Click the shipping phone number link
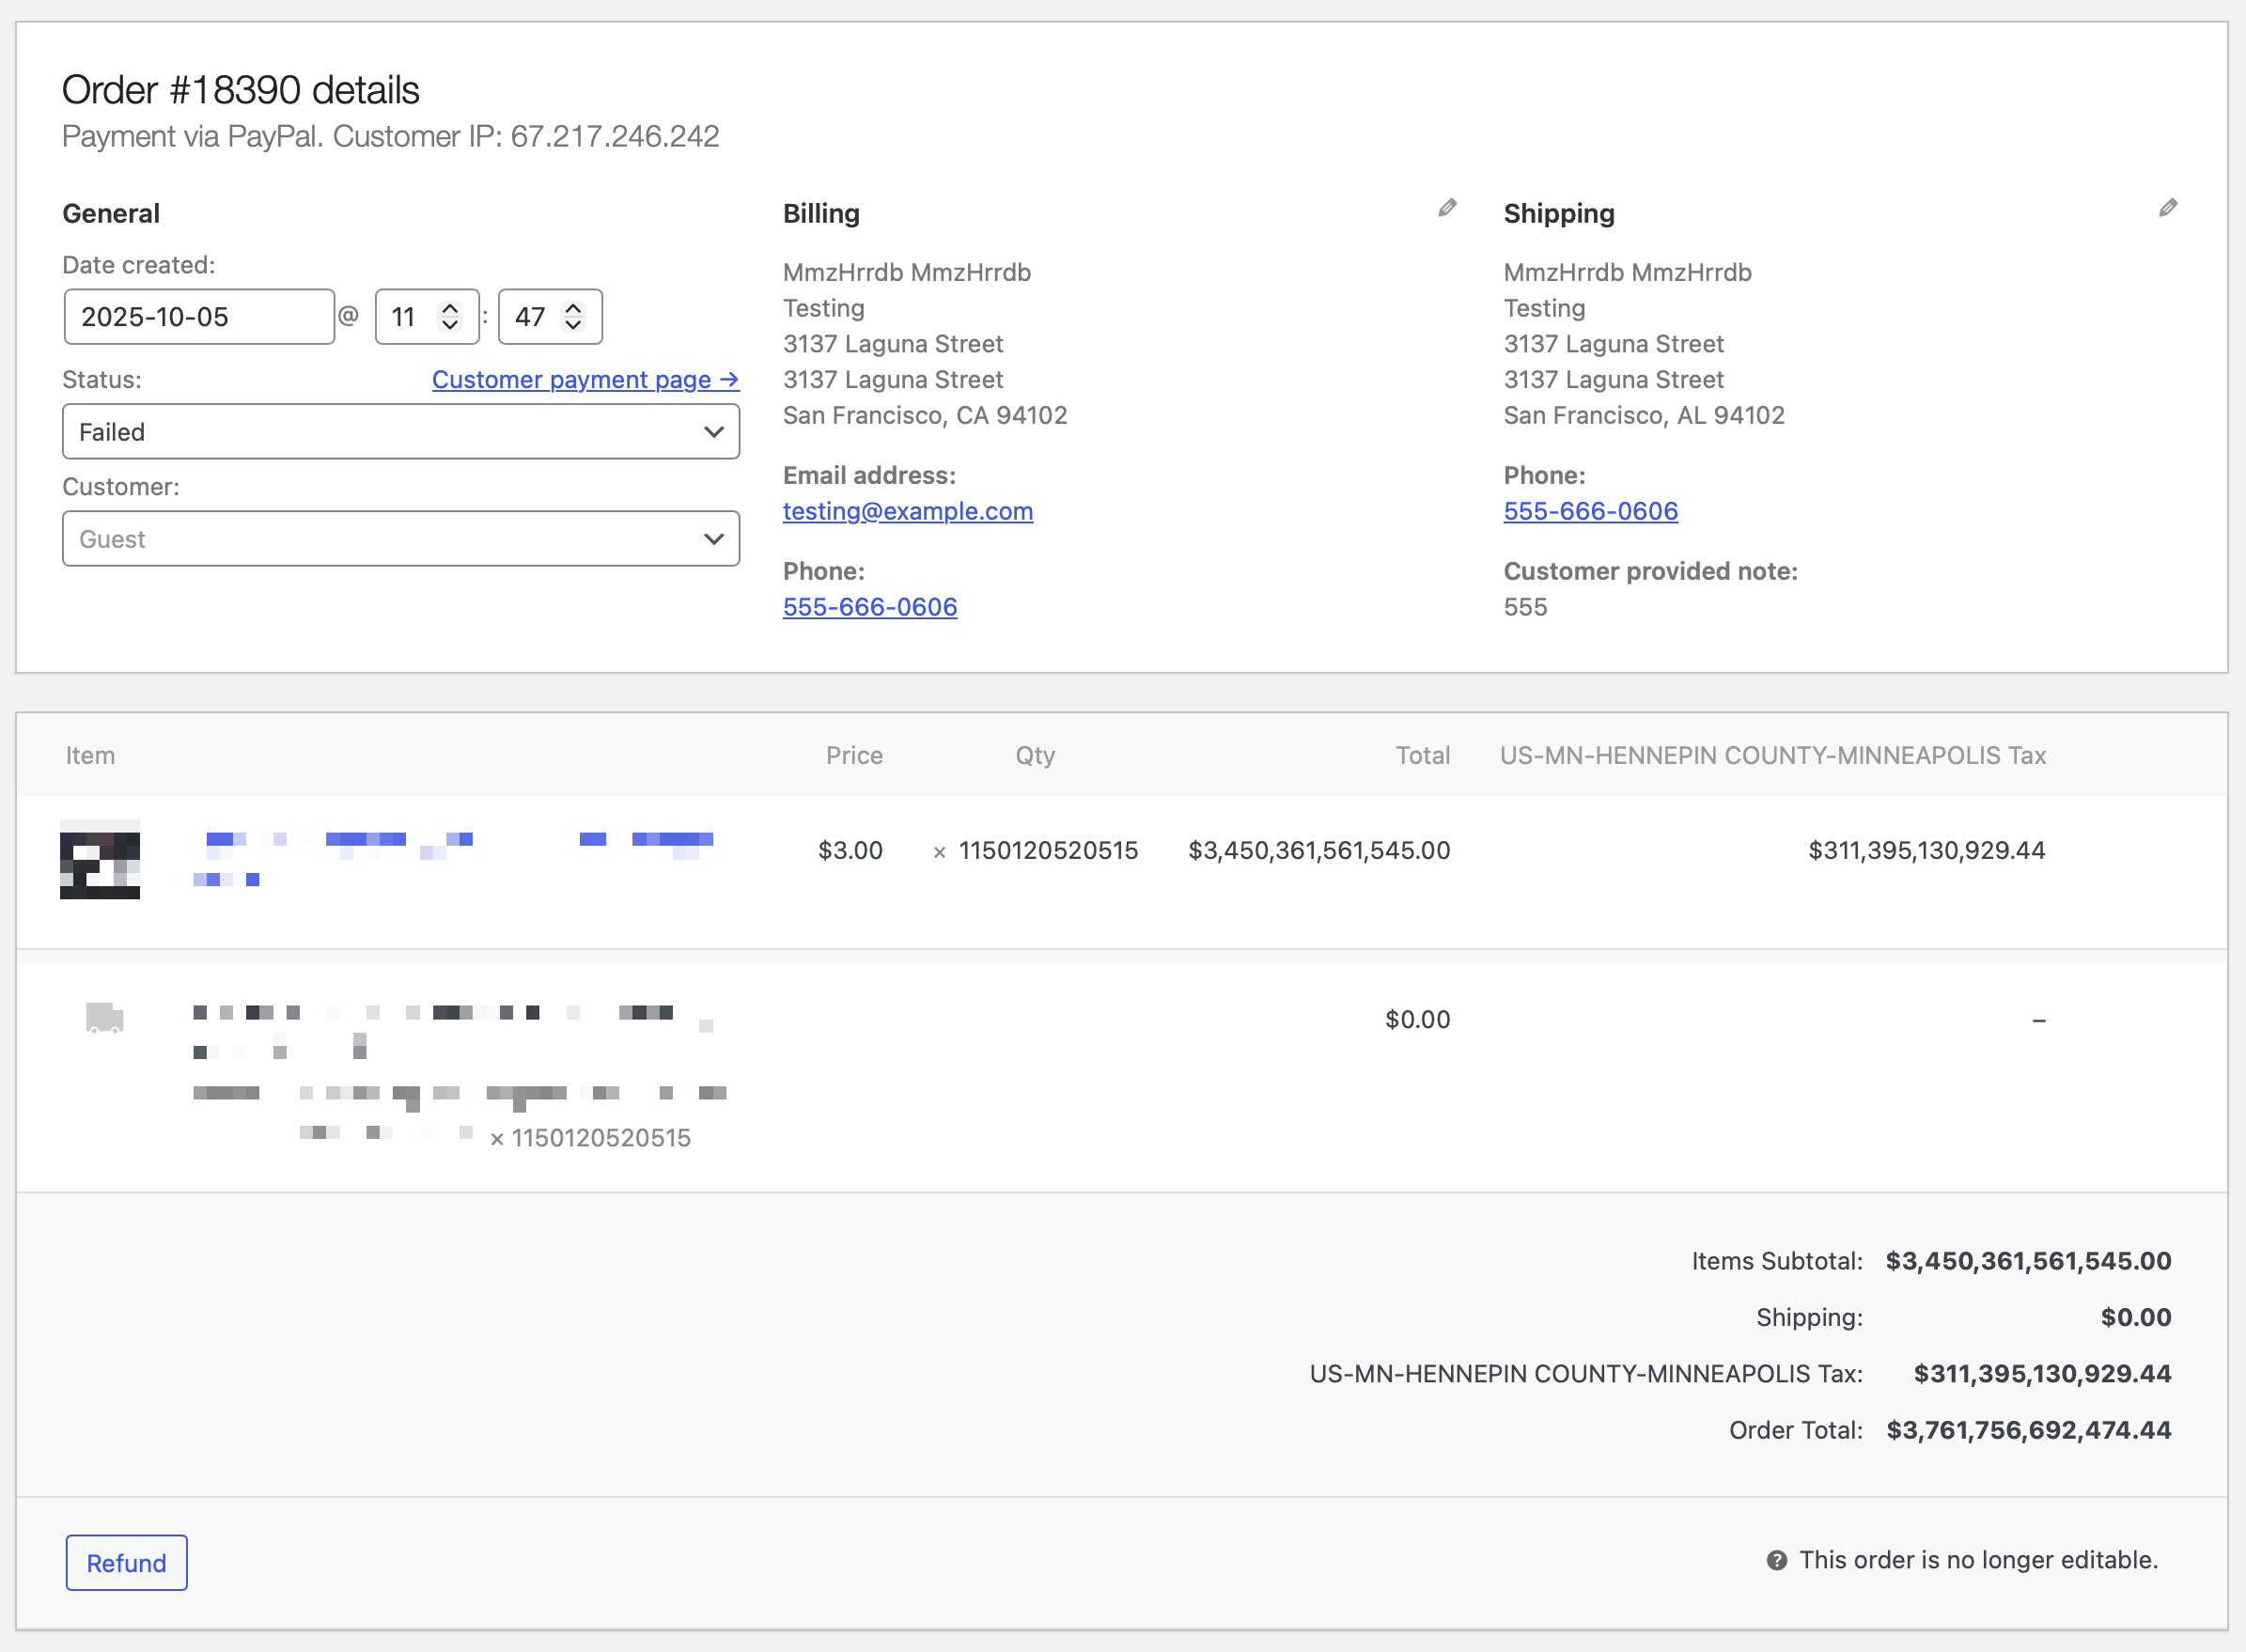The width and height of the screenshot is (2246, 1652). coord(1590,511)
